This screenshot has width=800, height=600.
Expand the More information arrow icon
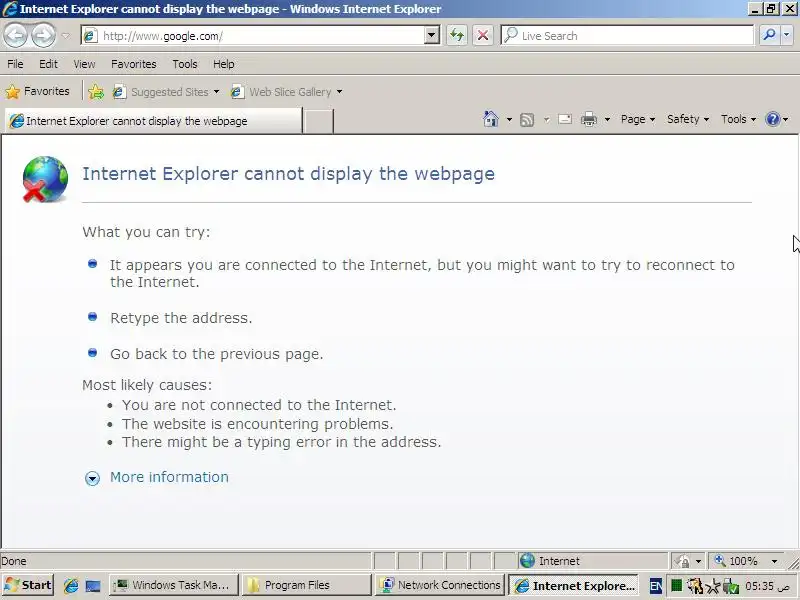tap(92, 478)
